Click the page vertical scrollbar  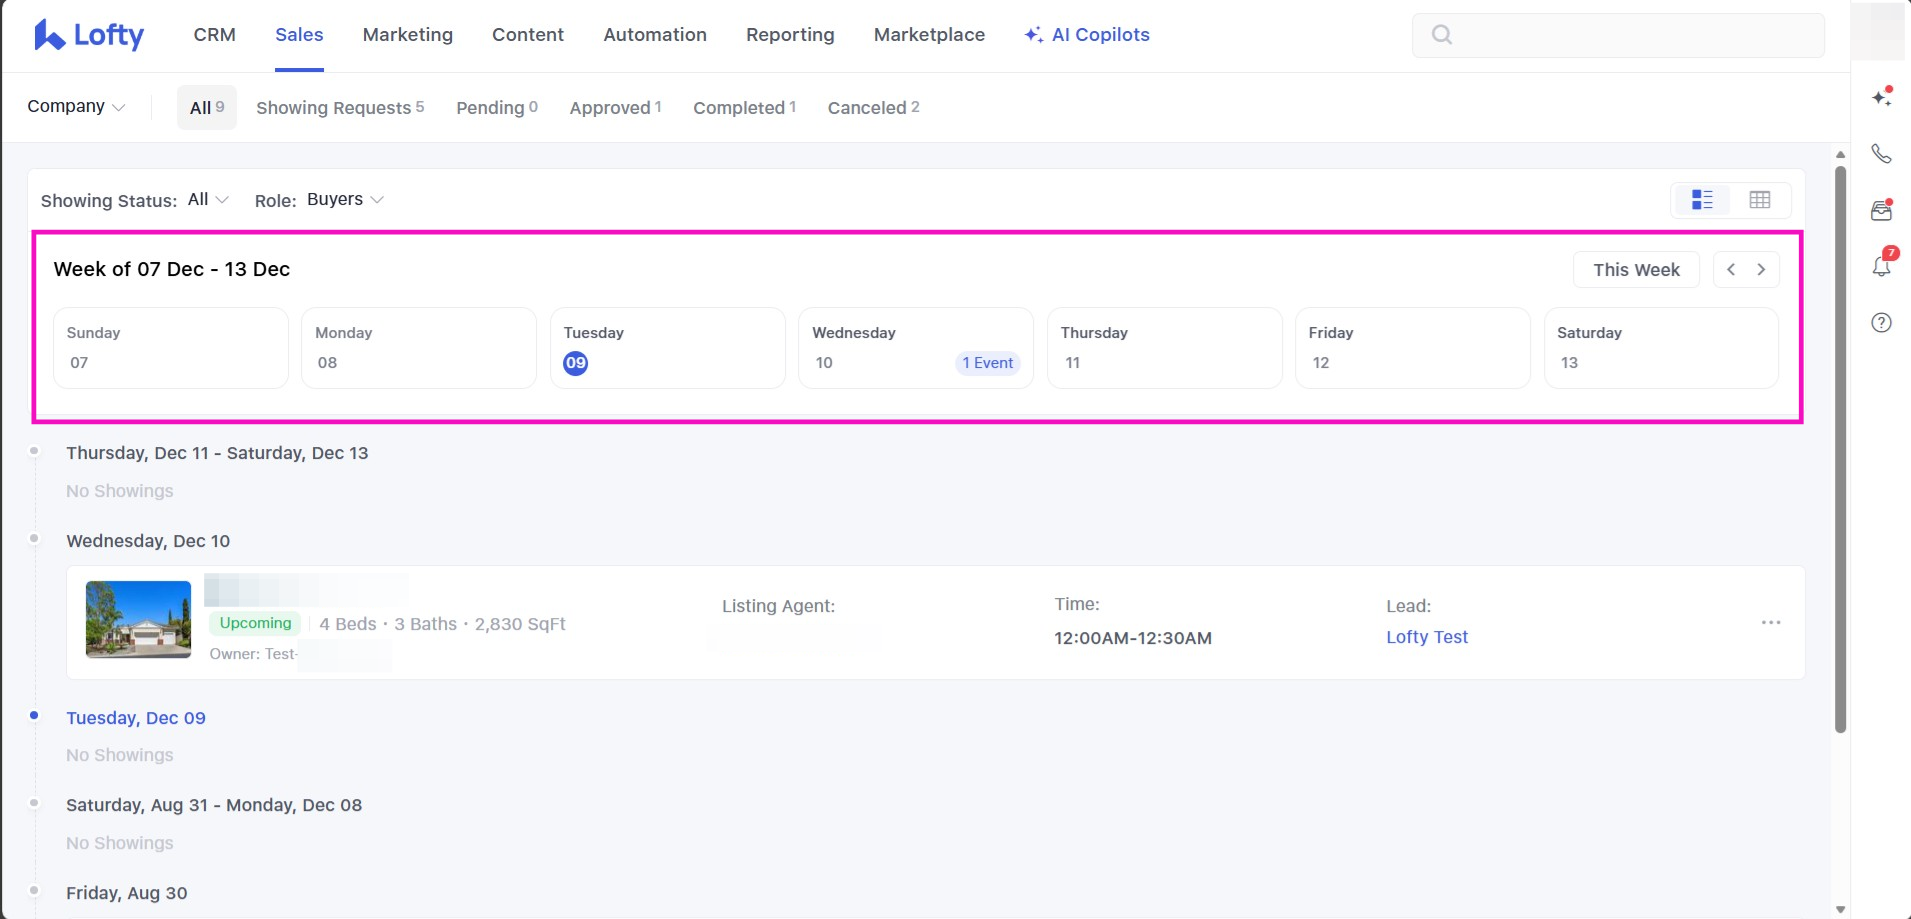tap(1840, 450)
